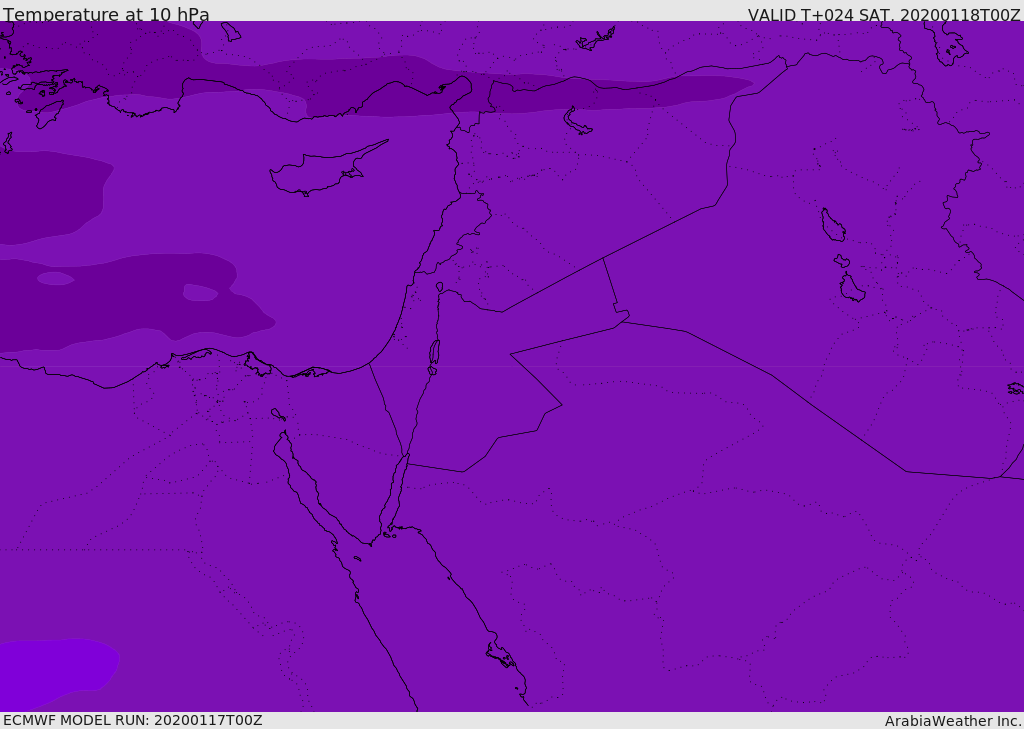Click the 'Temperature at 10 hPa' title
The height and width of the screenshot is (729, 1024).
106,15
